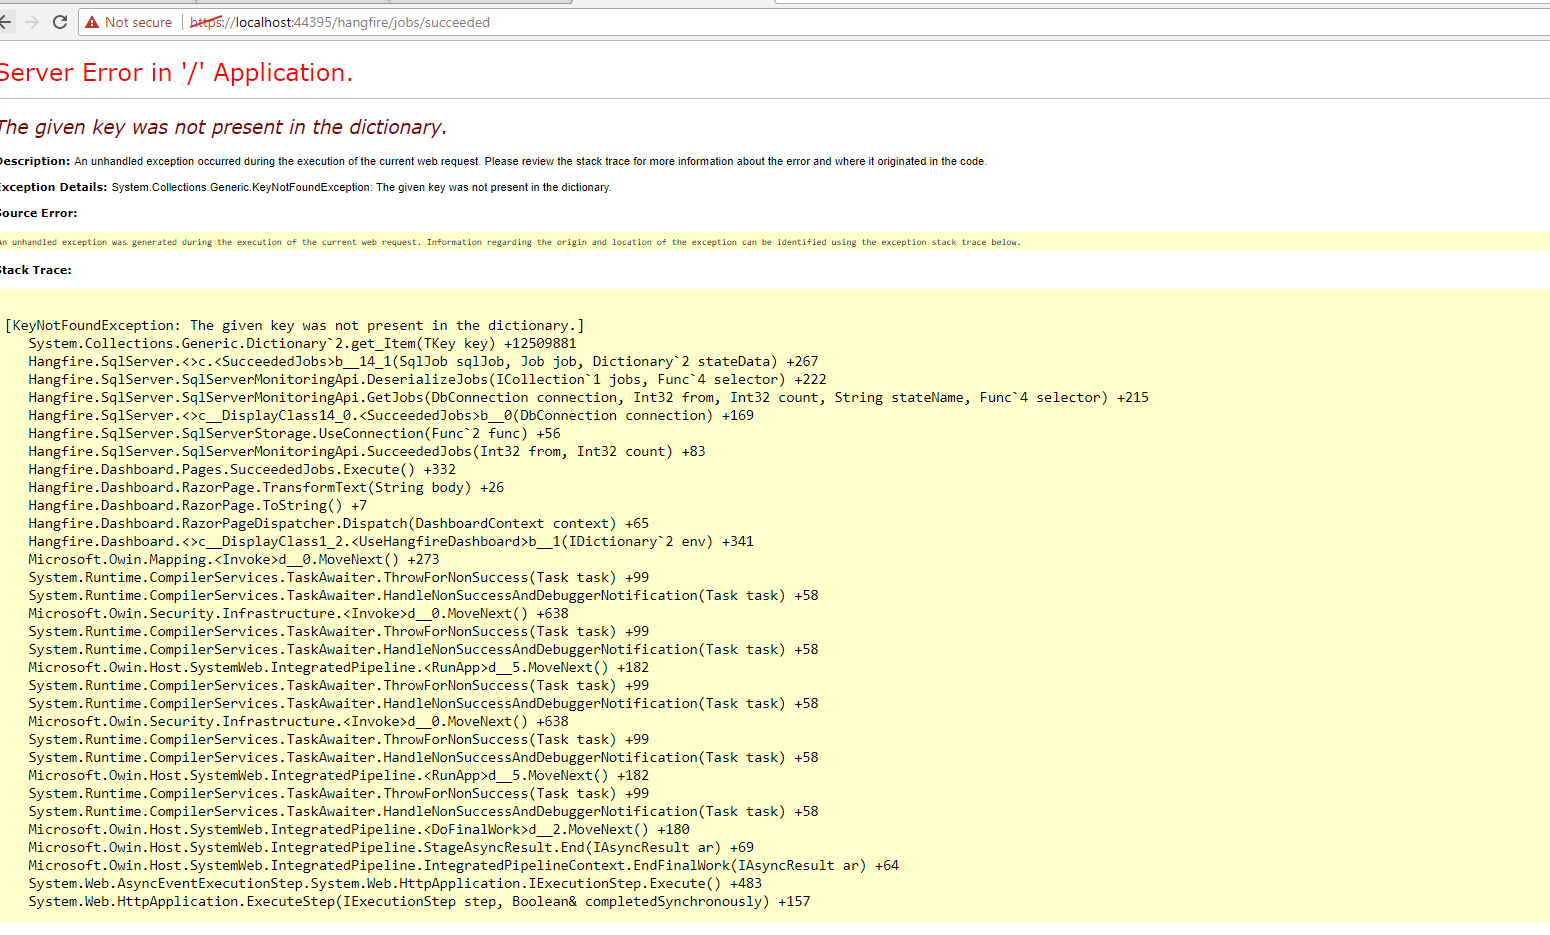Click the italic given key error message
Viewport: 1550px width, 935px height.
tap(222, 126)
